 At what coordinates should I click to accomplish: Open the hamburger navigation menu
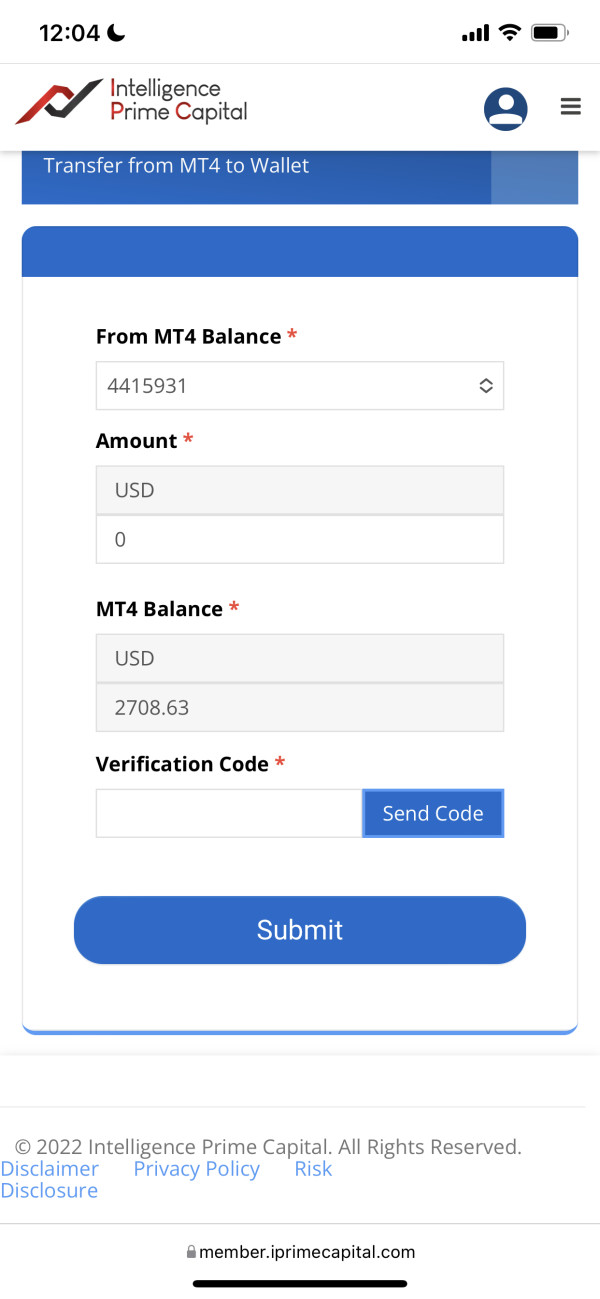pos(571,106)
